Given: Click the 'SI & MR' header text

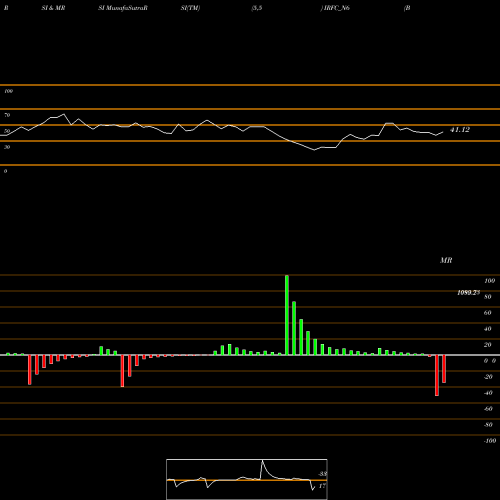Looking at the screenshot, I should coord(53,8).
